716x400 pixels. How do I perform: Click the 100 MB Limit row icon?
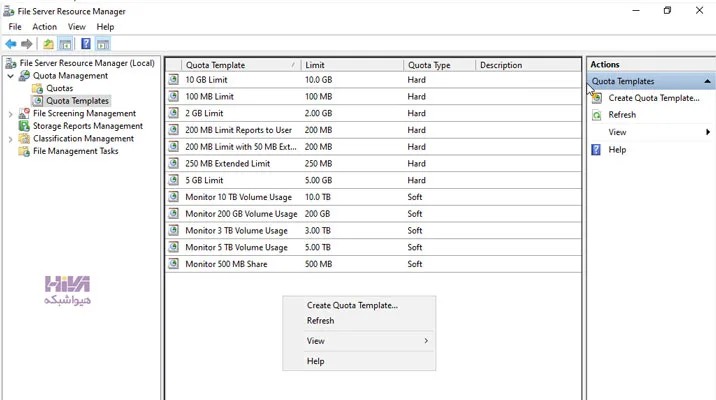pyautogui.click(x=174, y=96)
